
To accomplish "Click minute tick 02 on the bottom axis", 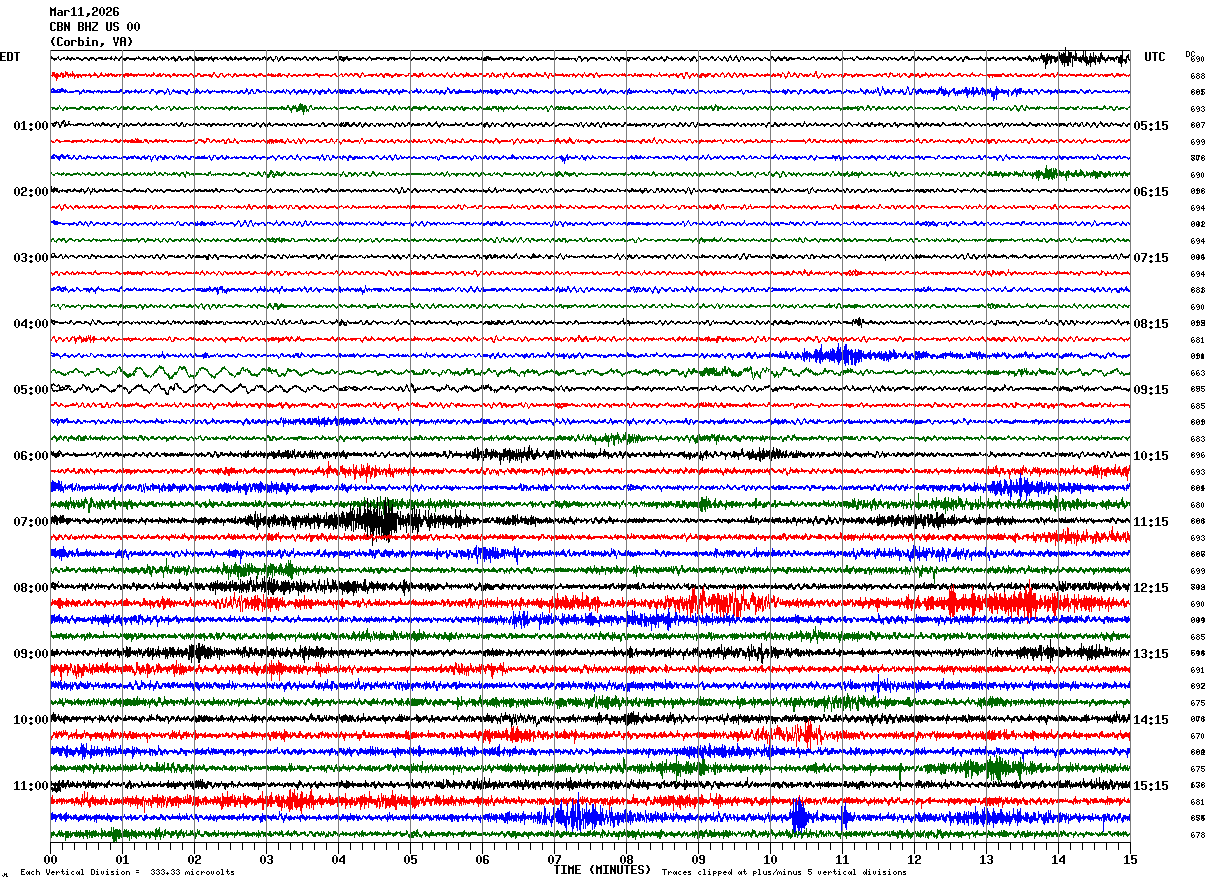I will 194,859.
